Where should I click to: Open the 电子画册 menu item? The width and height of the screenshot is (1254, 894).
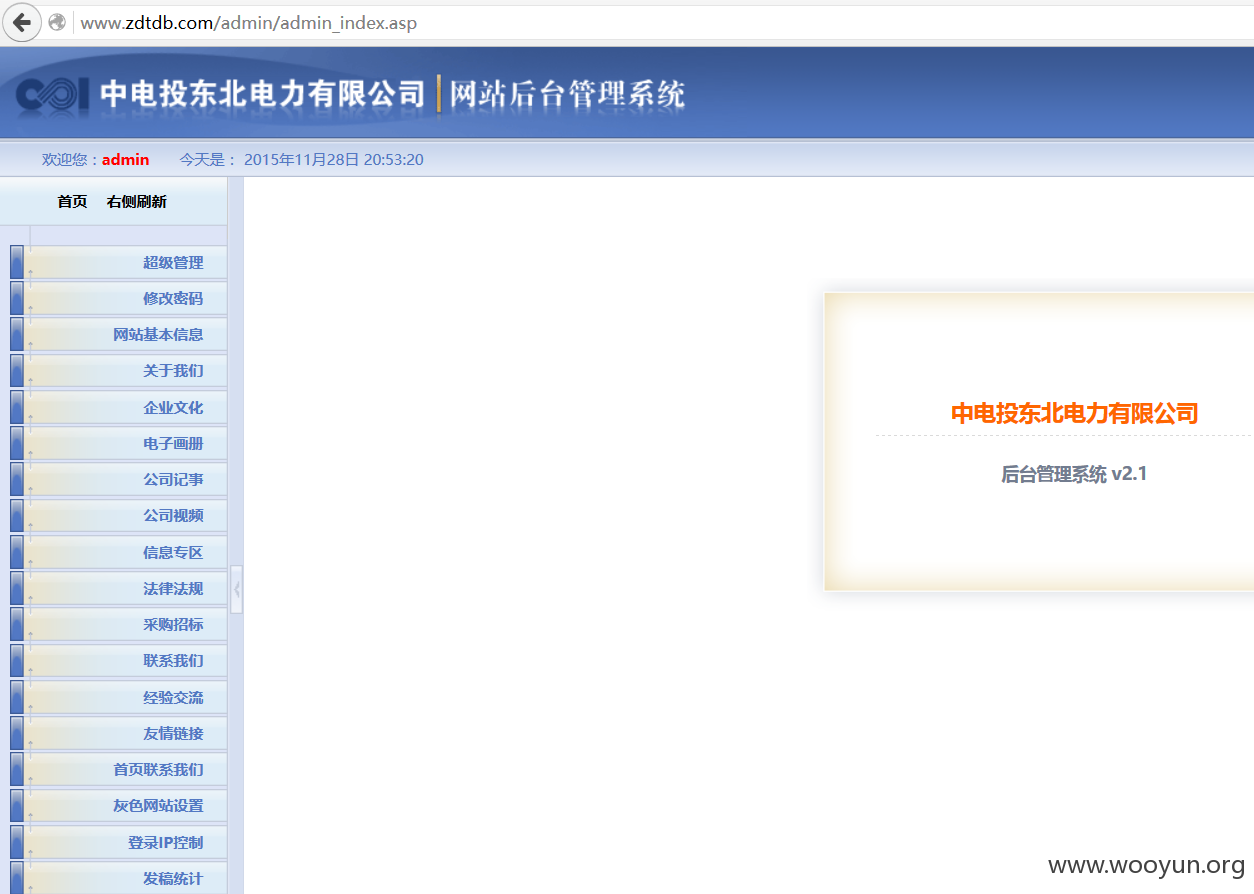173,443
